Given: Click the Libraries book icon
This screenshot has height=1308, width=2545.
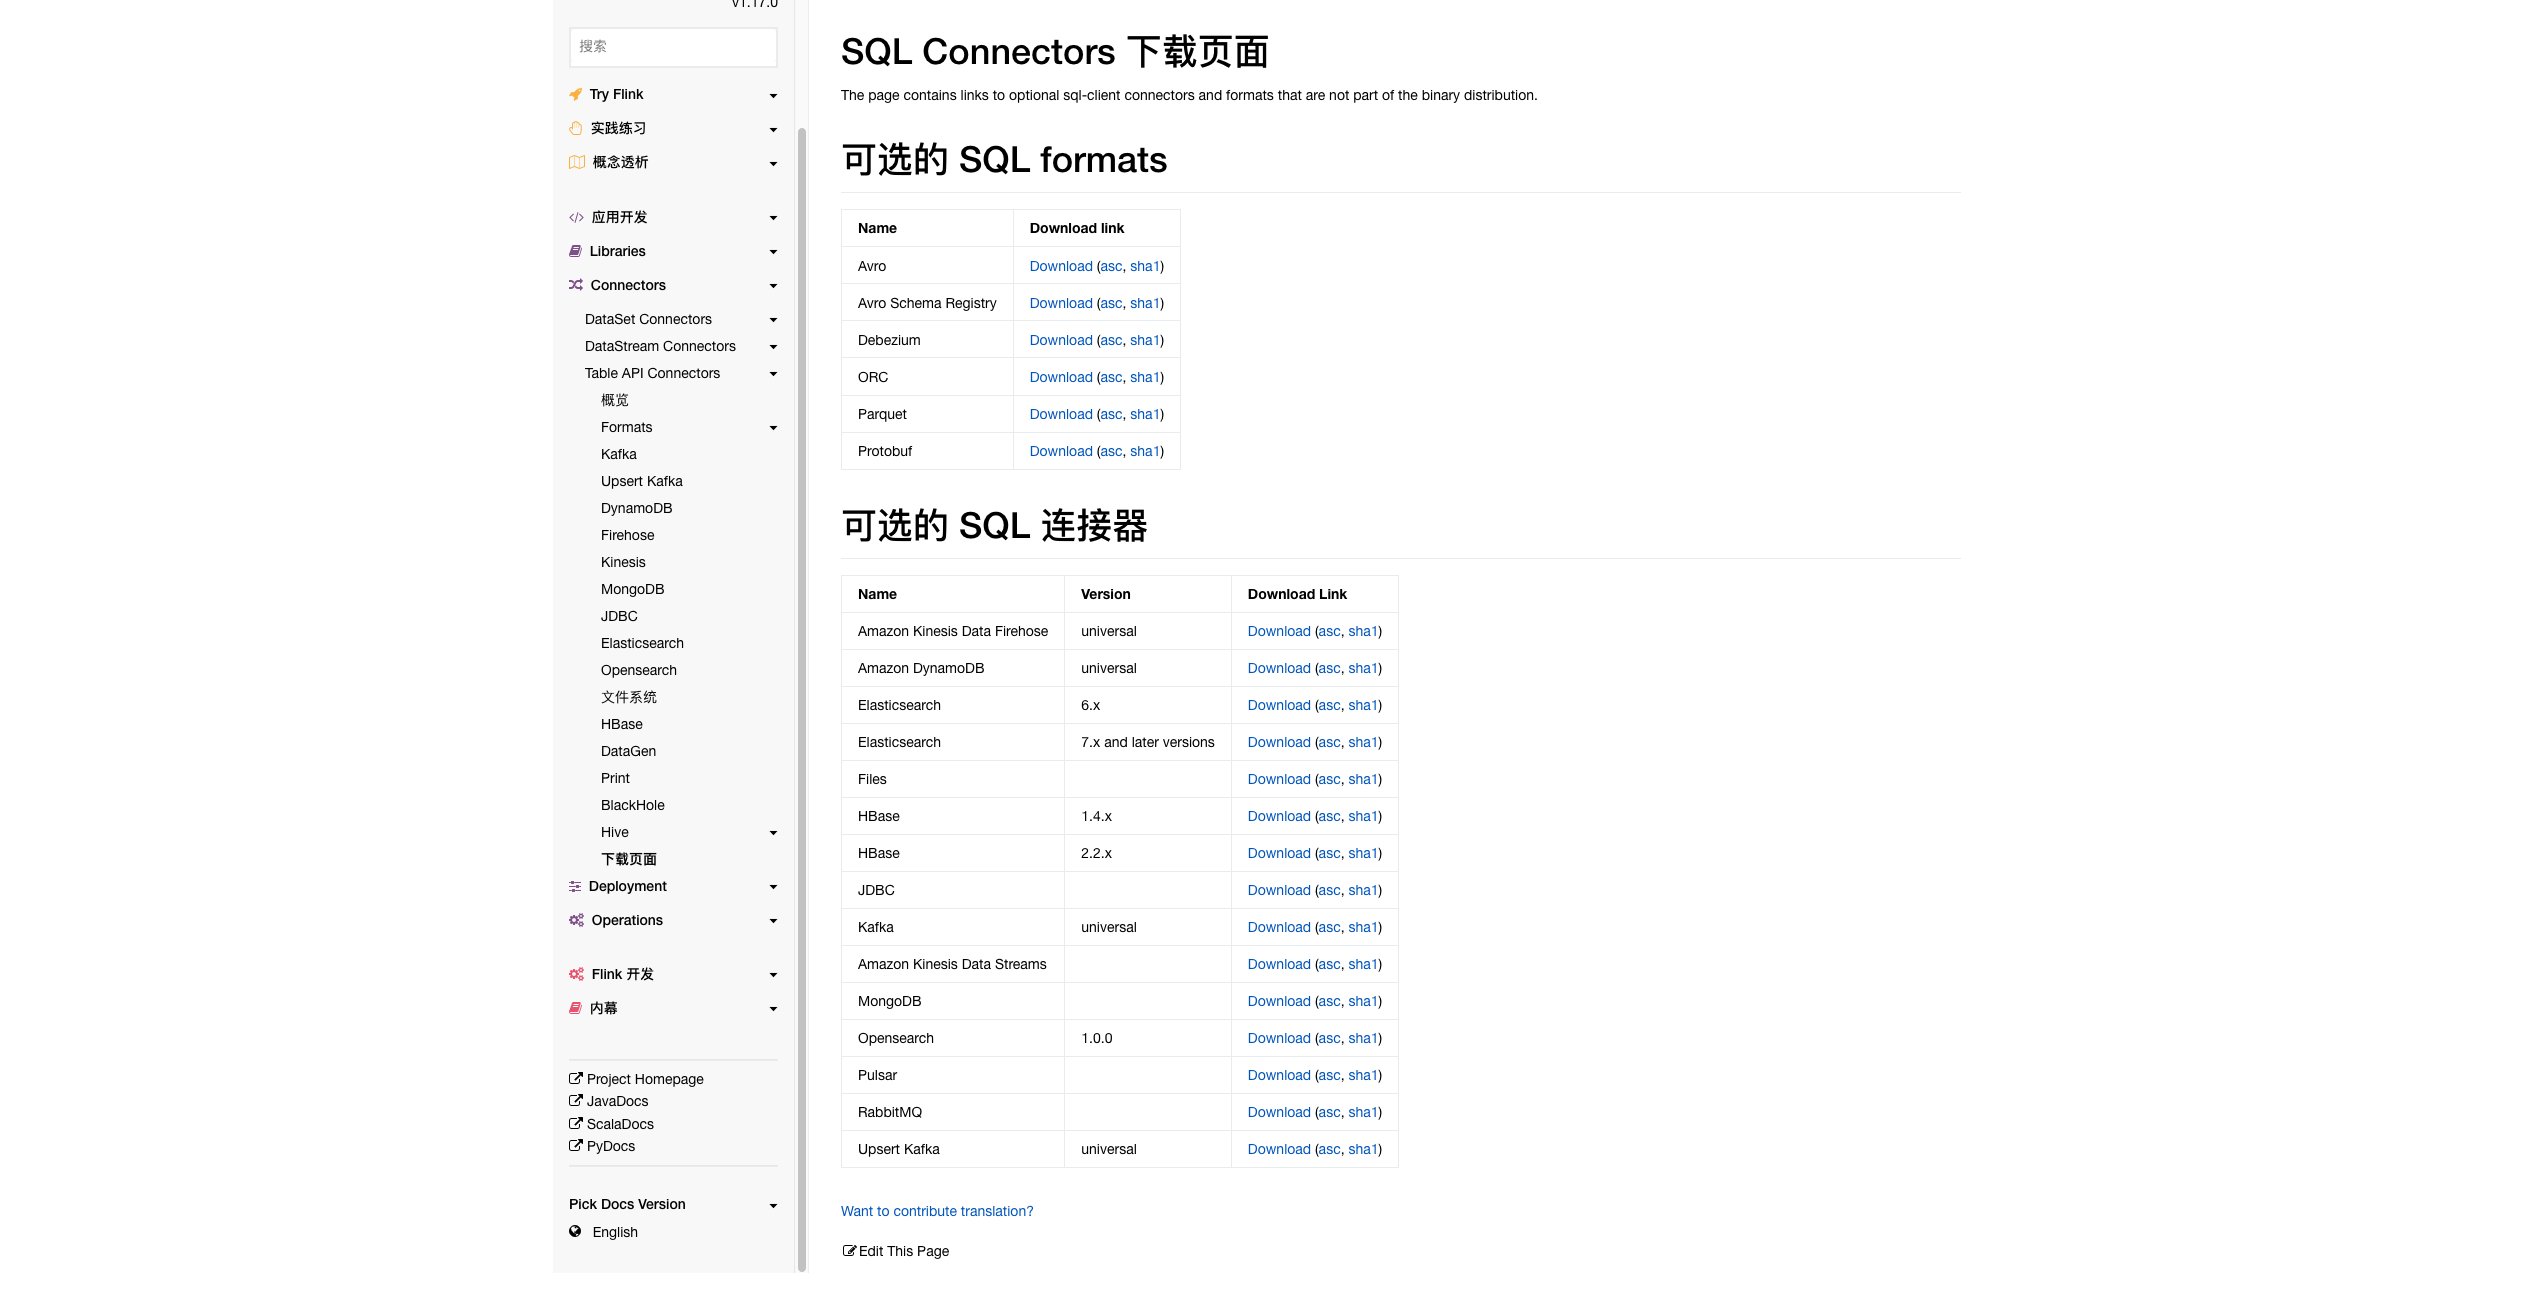Looking at the screenshot, I should (x=576, y=251).
